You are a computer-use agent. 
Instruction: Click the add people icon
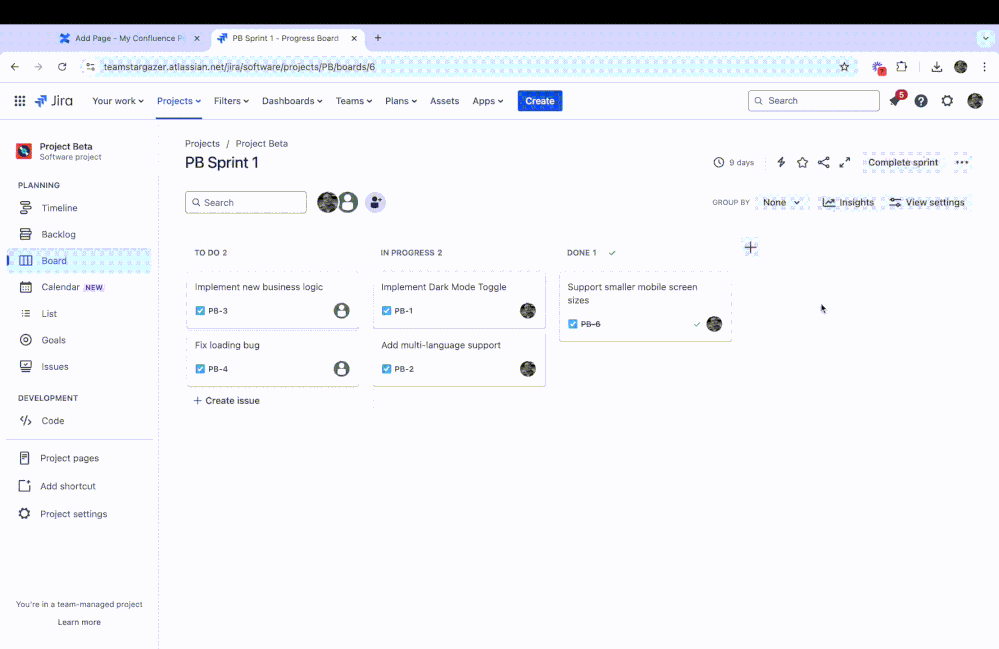point(375,203)
